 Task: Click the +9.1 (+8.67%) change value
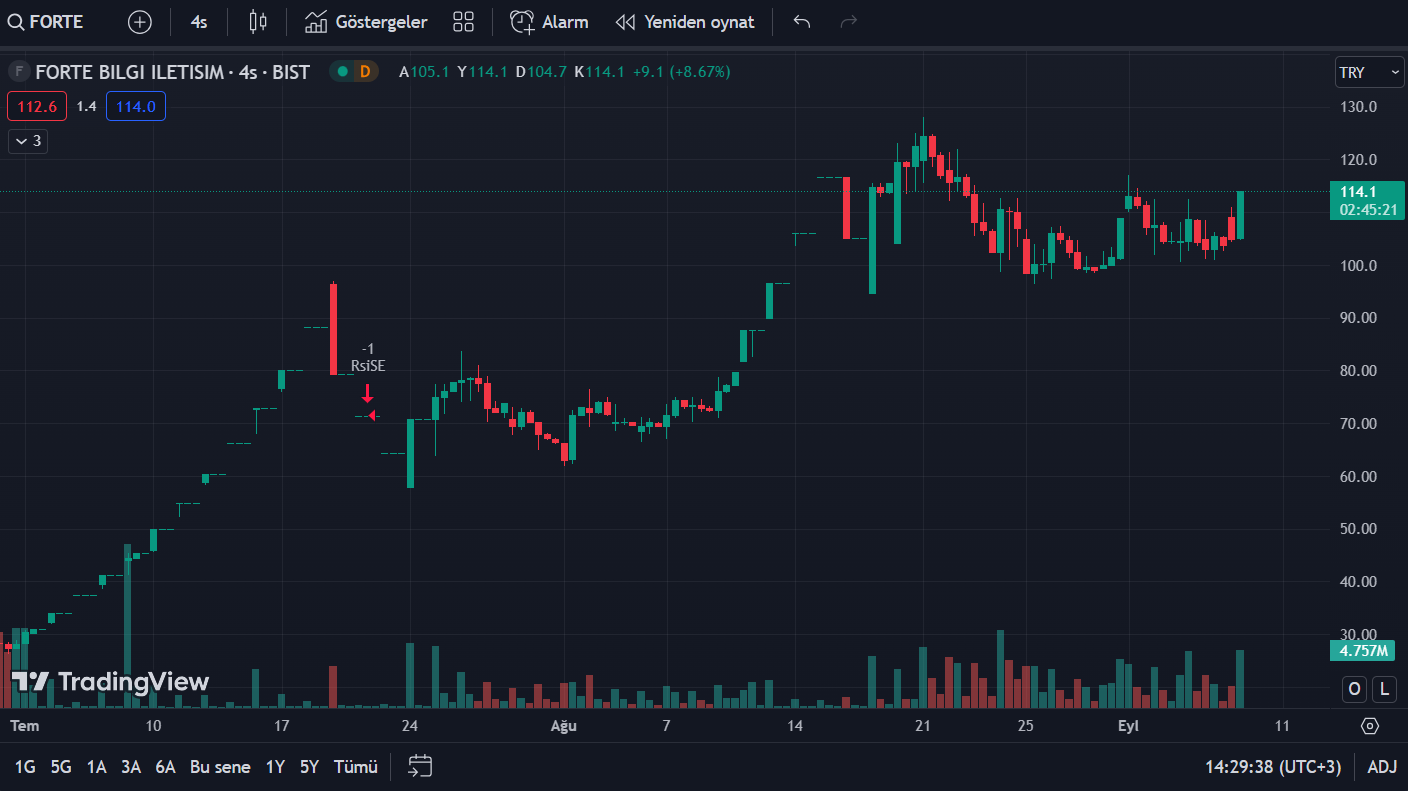tap(681, 72)
